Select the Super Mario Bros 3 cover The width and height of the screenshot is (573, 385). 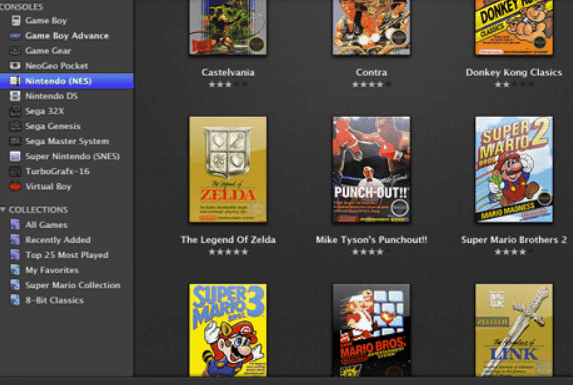[x=228, y=330]
